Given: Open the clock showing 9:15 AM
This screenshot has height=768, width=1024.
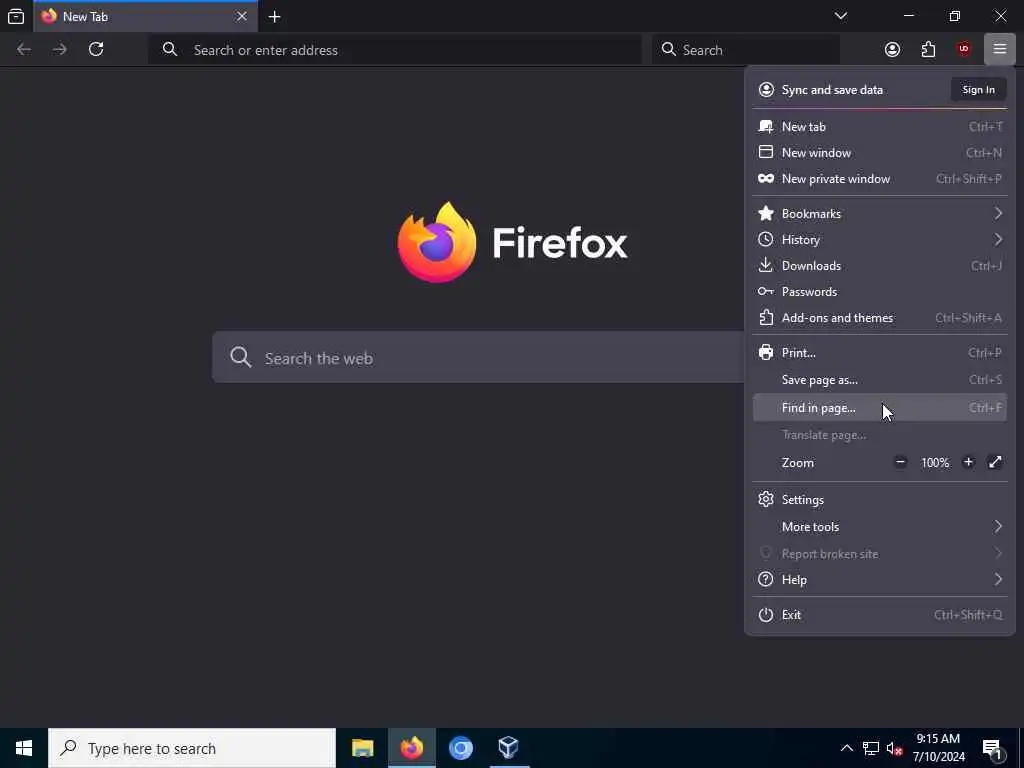Looking at the screenshot, I should 938,748.
